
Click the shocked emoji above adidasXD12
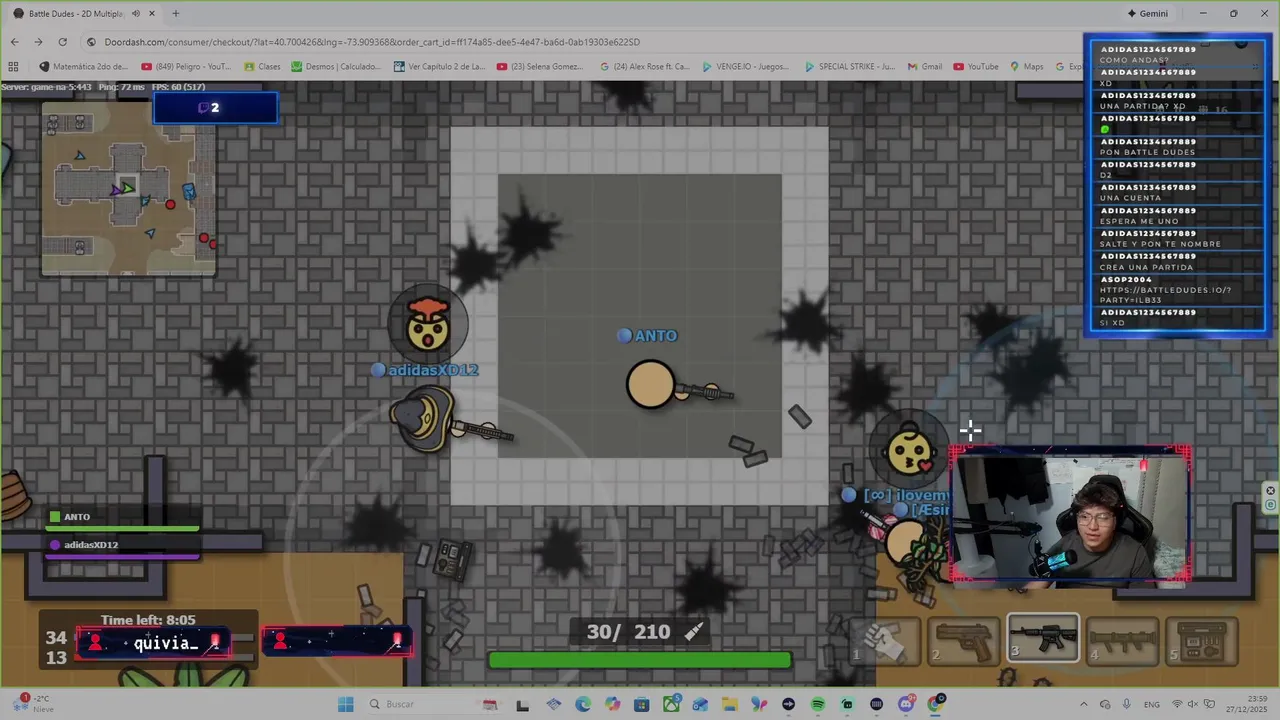click(x=428, y=324)
